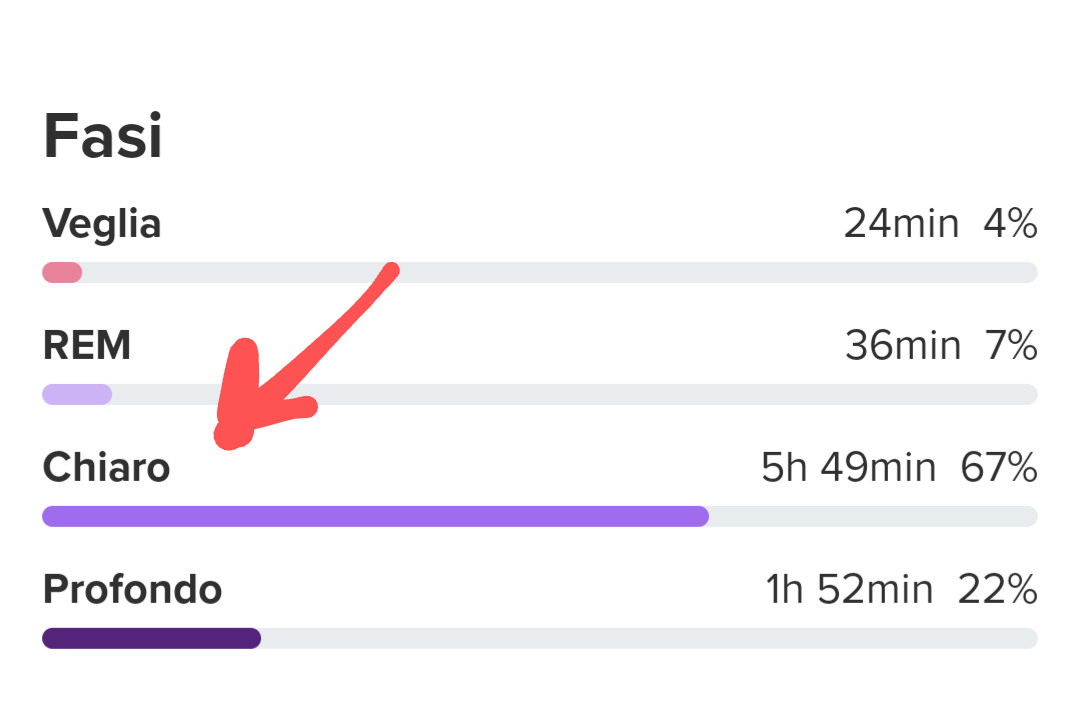Select the REM stage label

pyautogui.click(x=87, y=345)
